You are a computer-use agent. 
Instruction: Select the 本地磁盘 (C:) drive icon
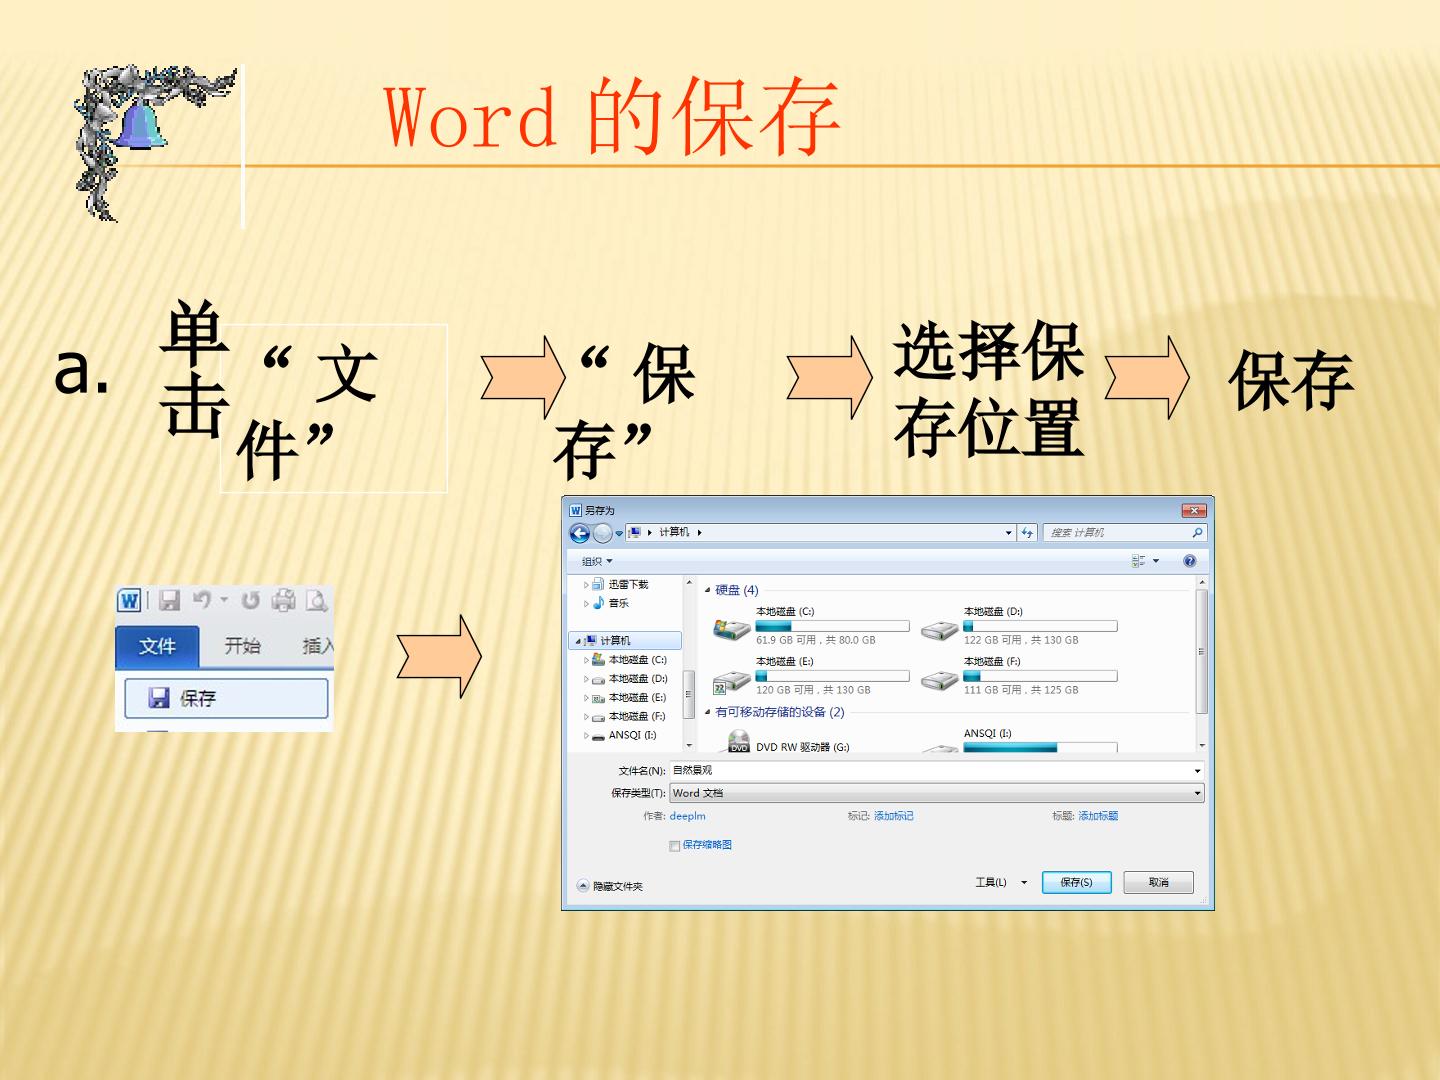[731, 629]
